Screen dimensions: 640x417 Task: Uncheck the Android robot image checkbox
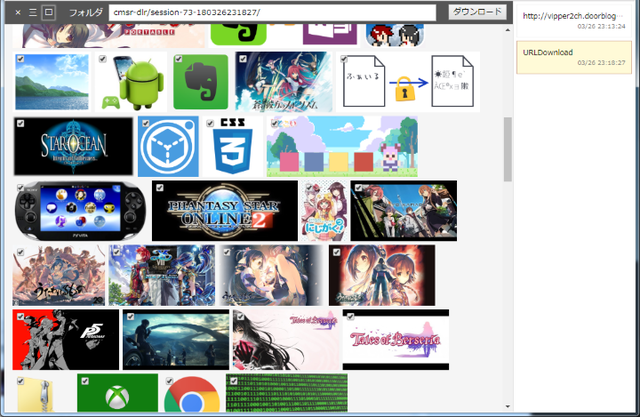103,59
